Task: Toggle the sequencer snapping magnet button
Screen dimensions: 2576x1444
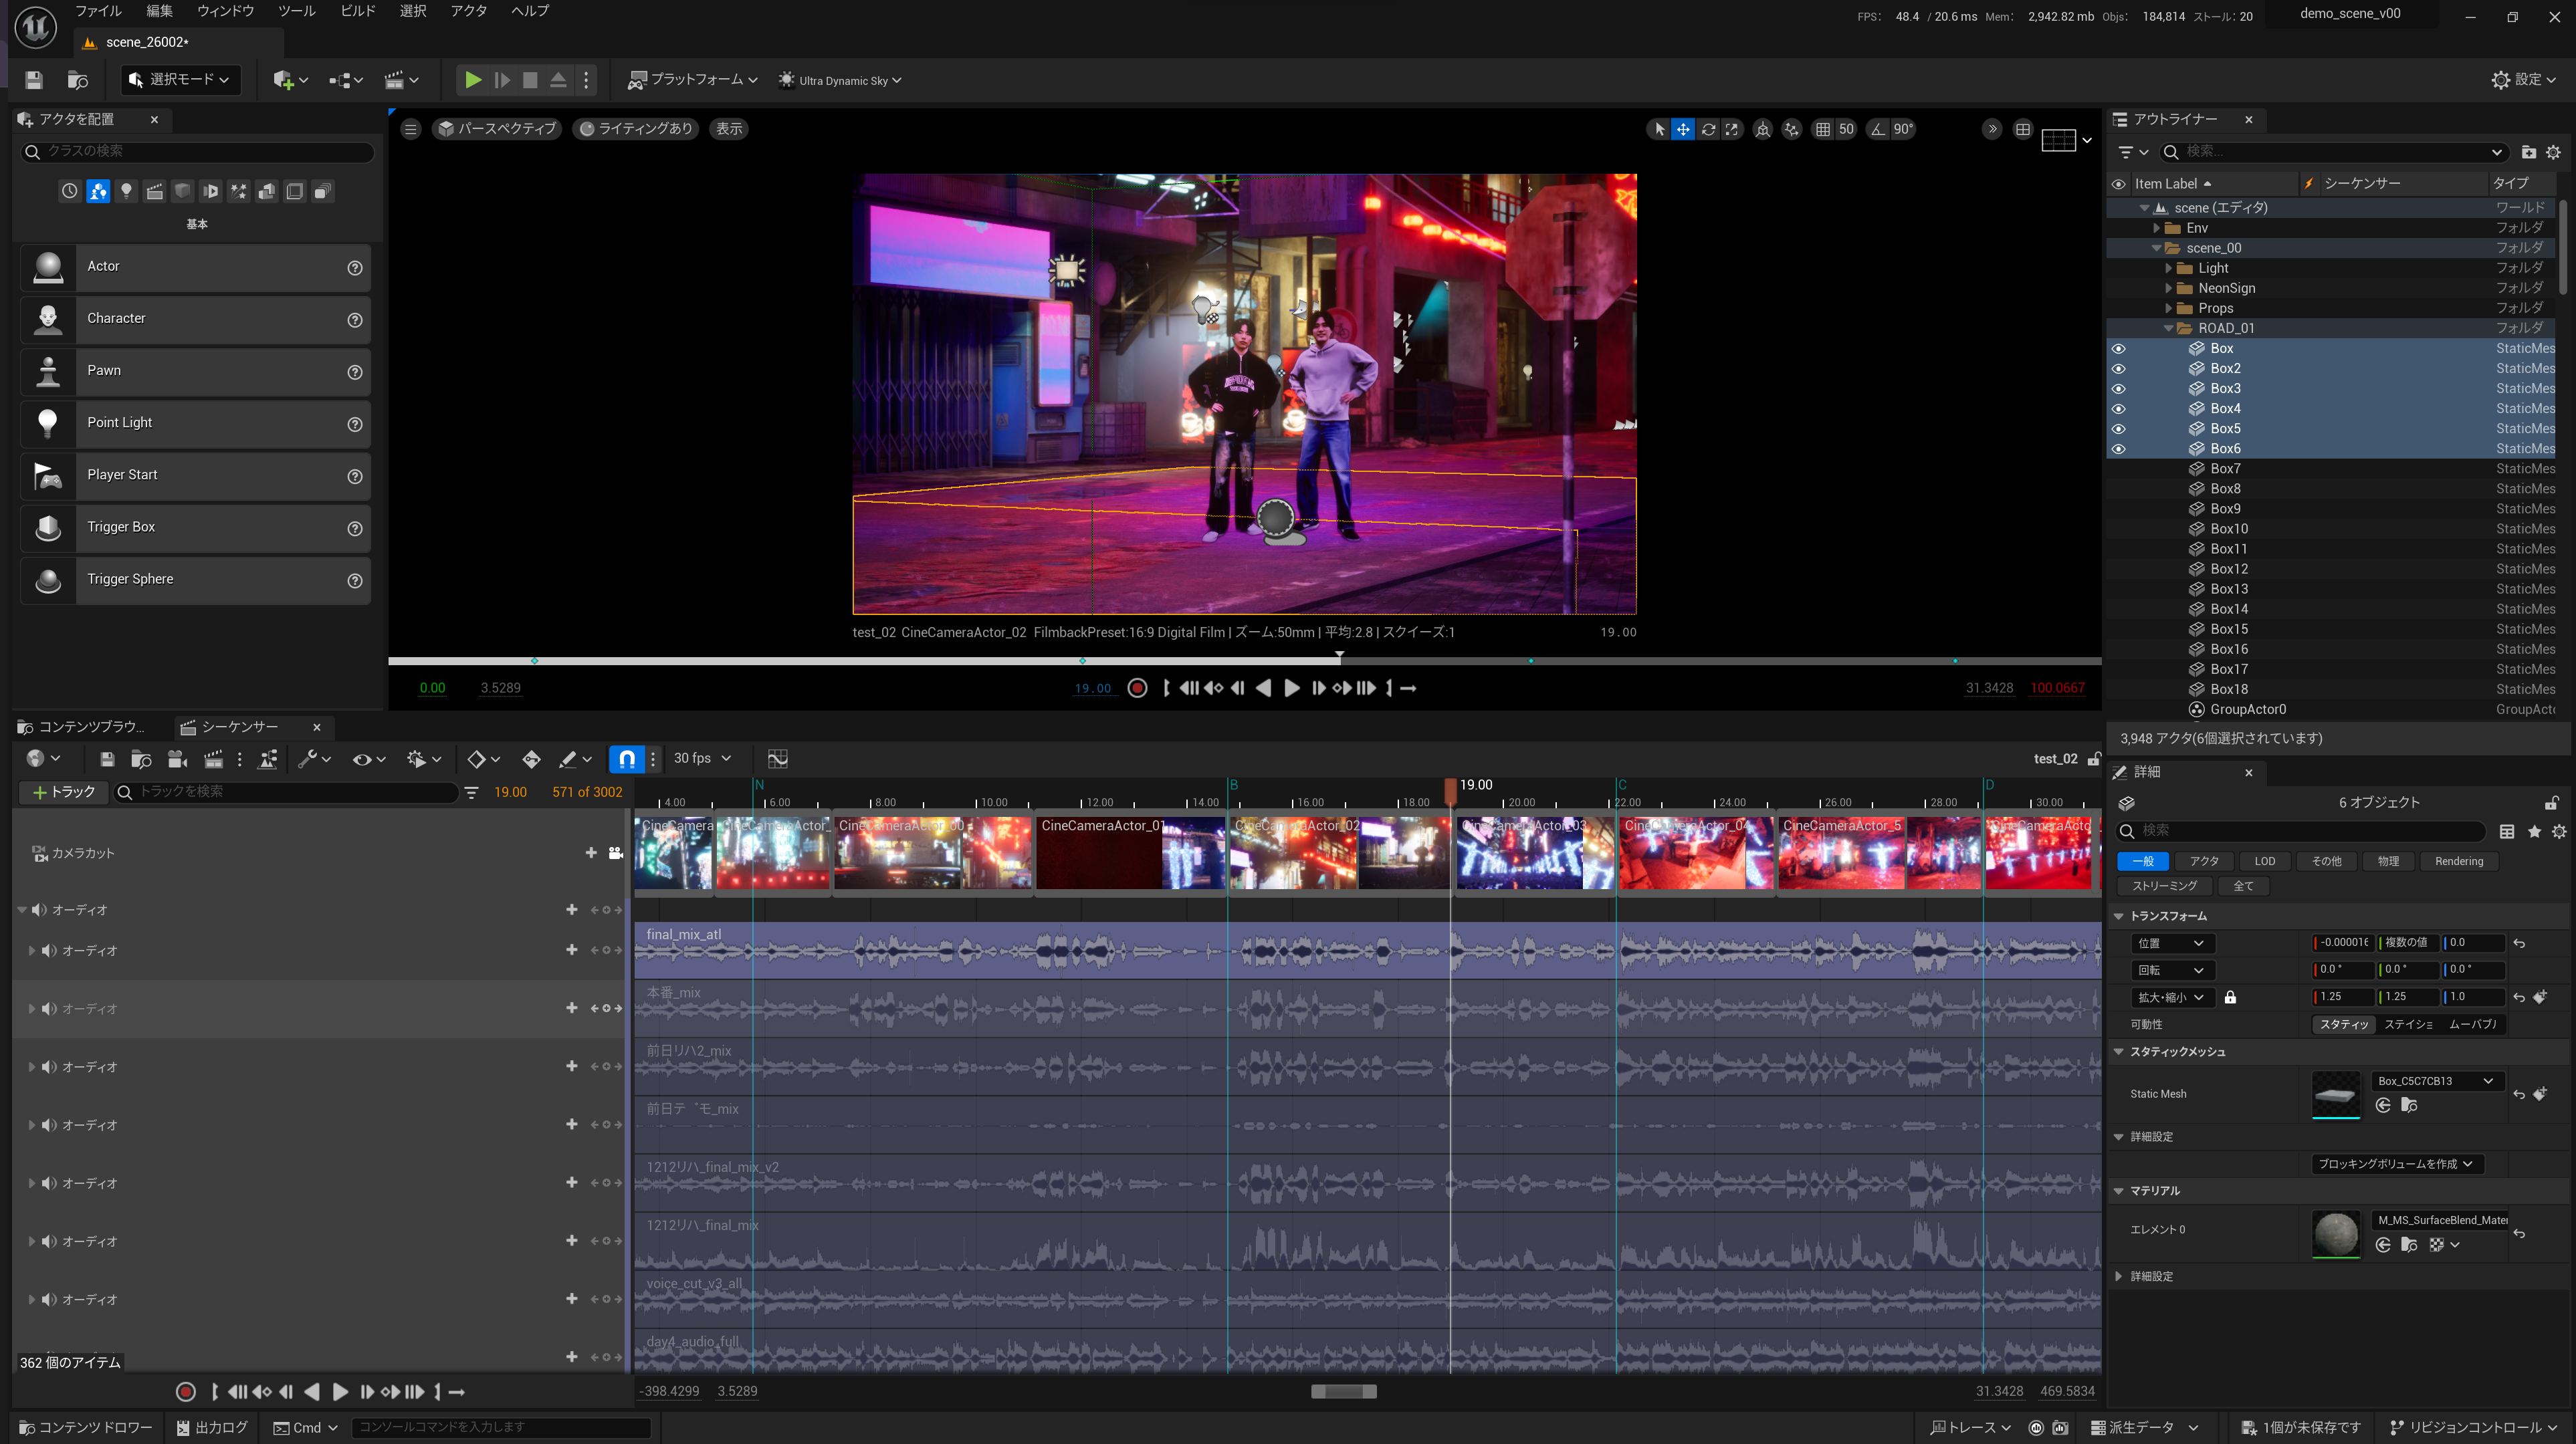Action: [626, 759]
